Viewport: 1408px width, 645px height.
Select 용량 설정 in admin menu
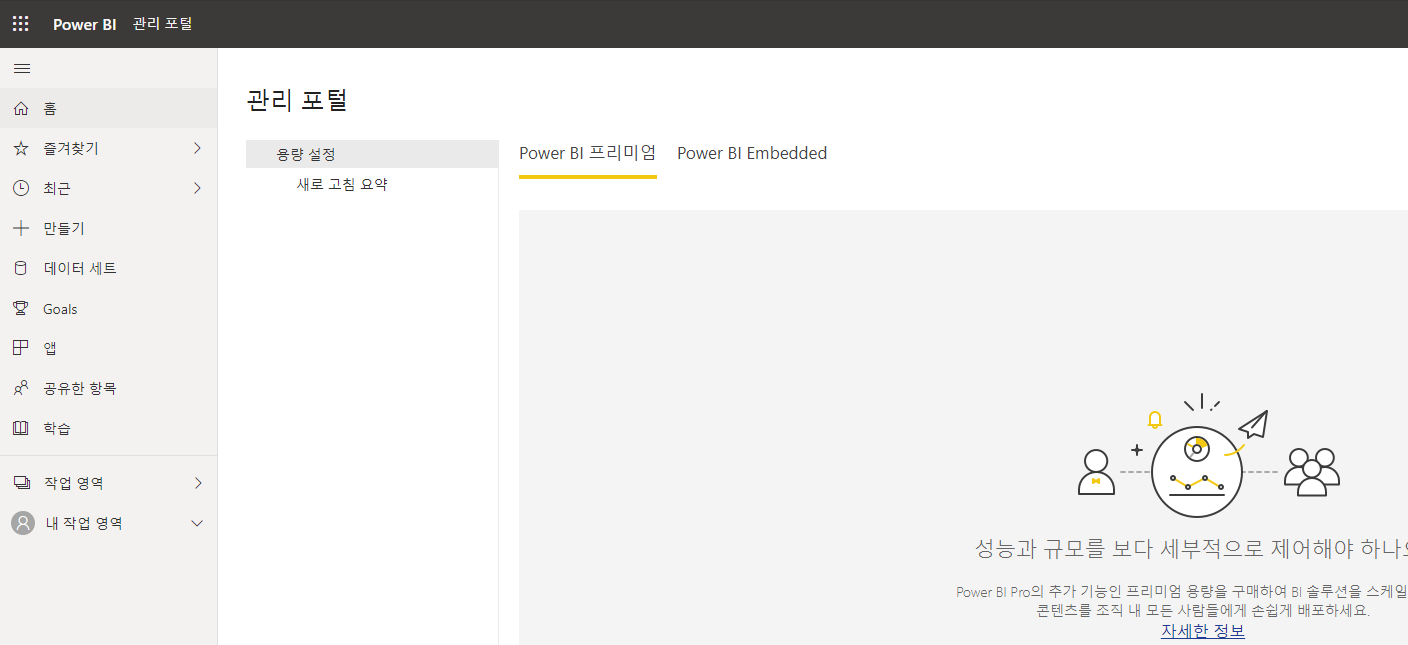372,154
